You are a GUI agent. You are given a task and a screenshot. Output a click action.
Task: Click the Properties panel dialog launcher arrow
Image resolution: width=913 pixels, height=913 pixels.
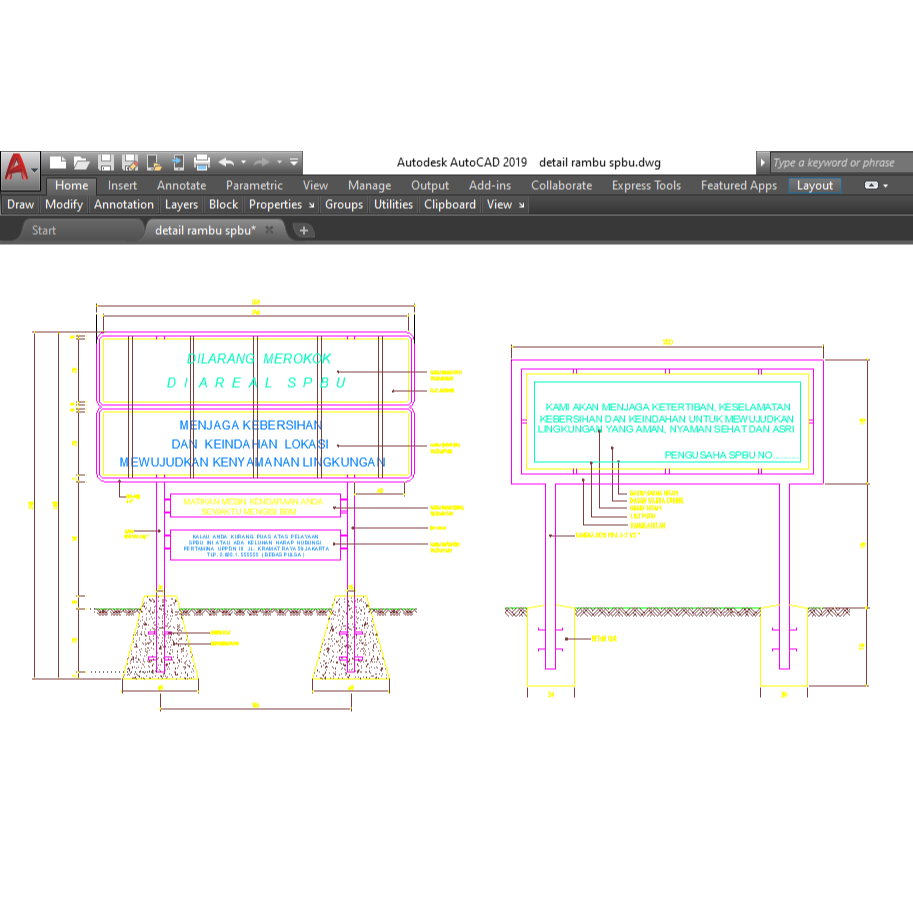[312, 206]
